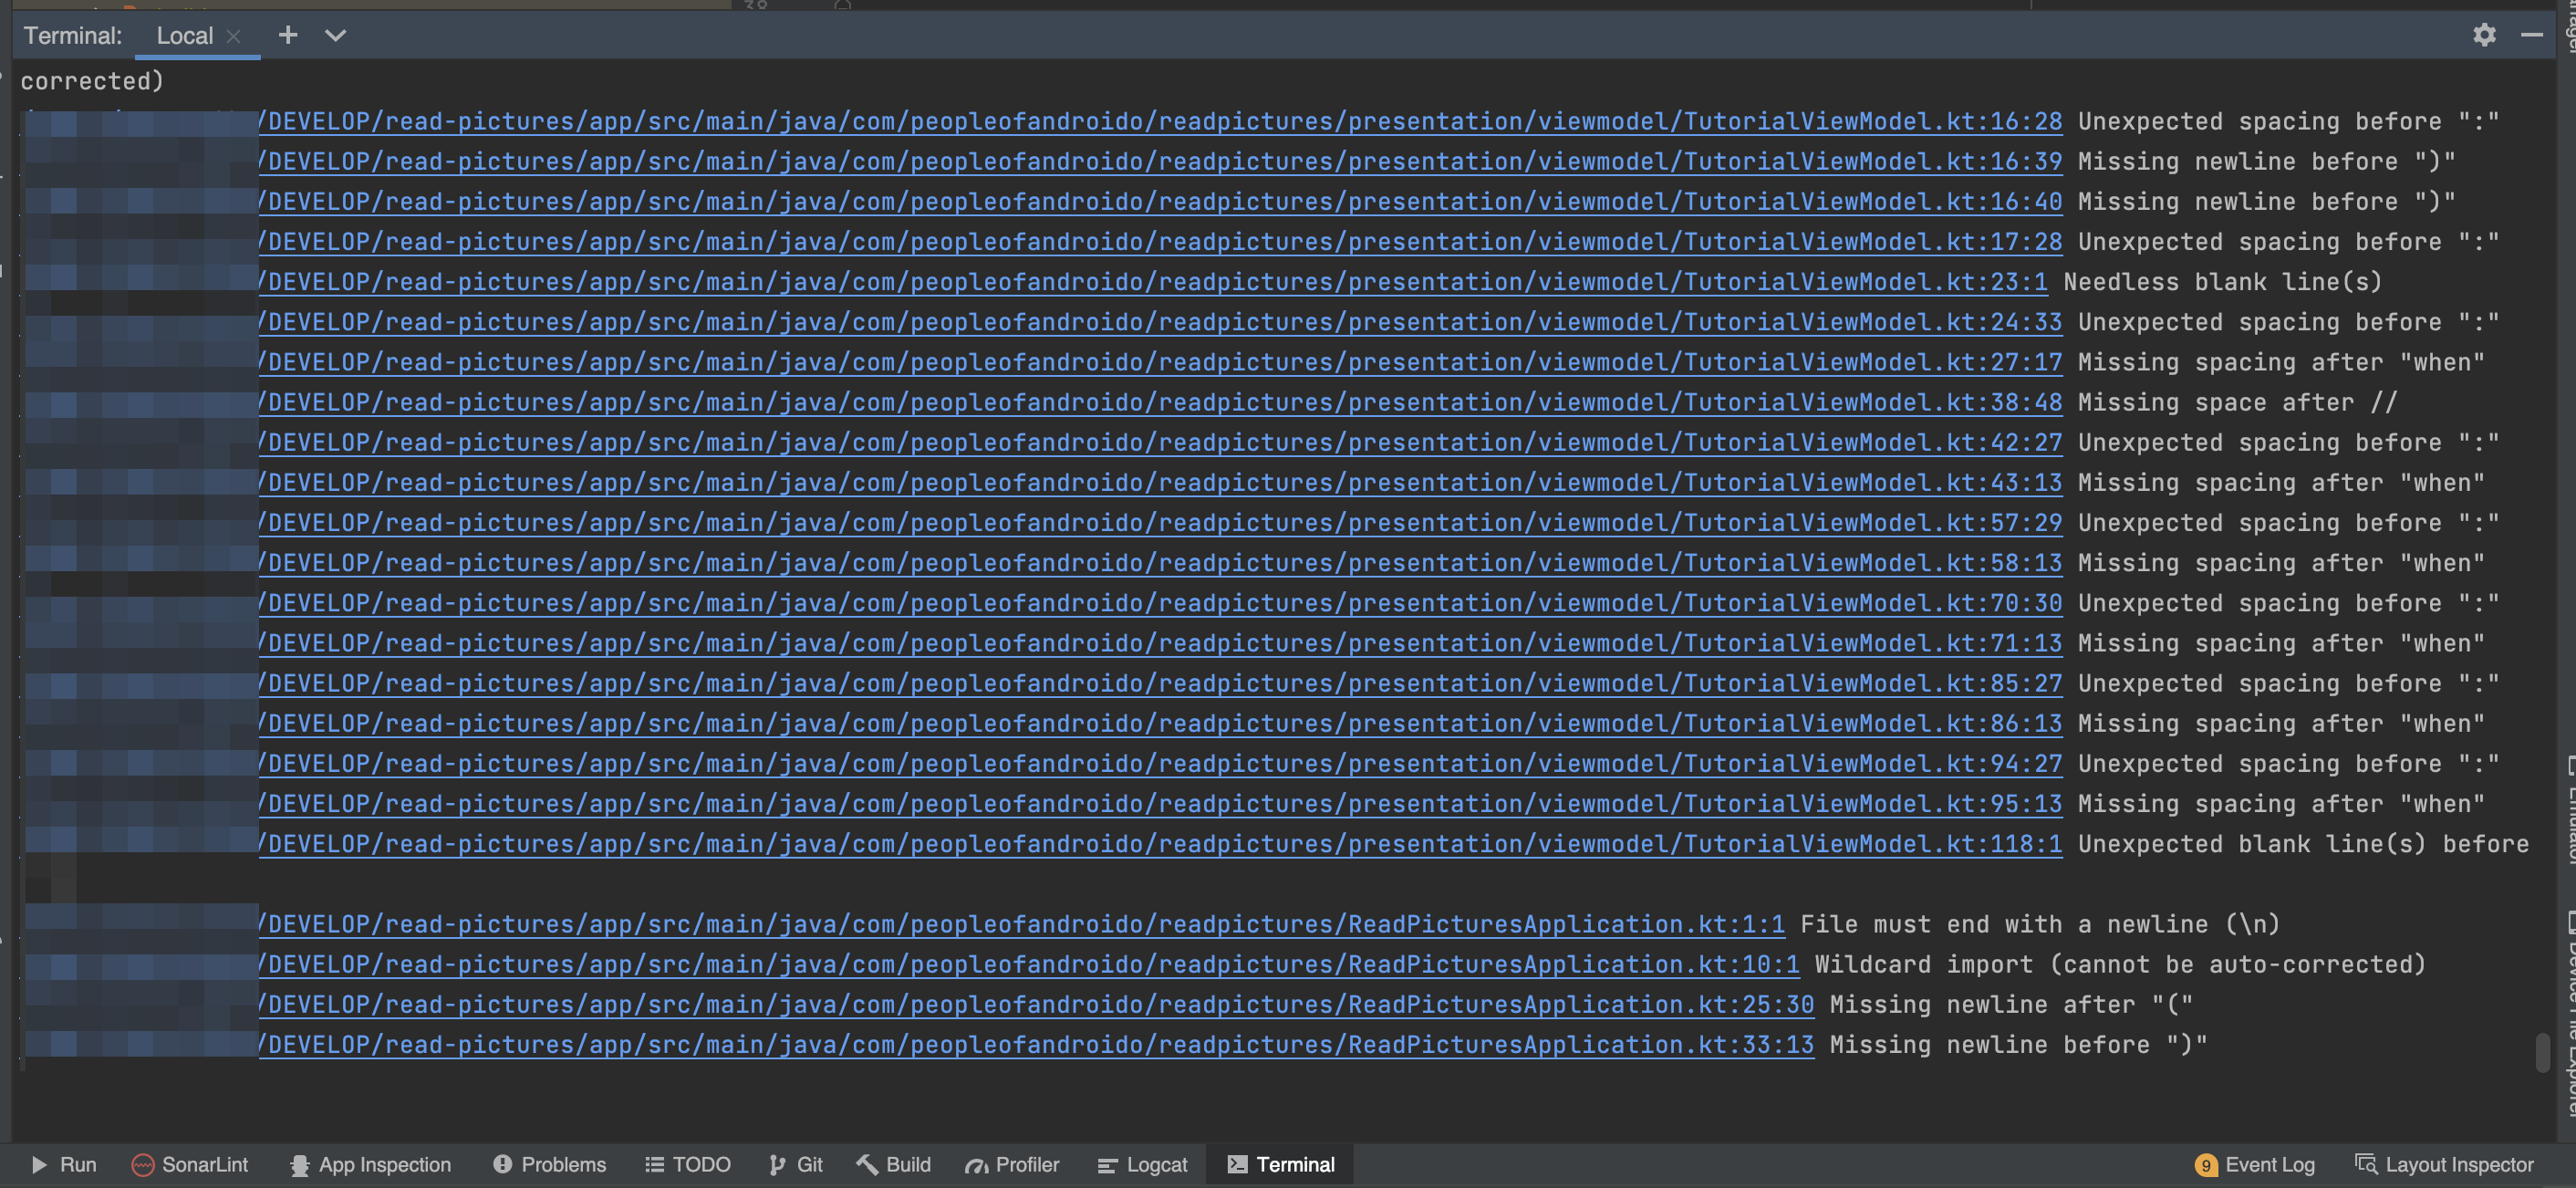2576x1188 pixels.
Task: Open the Run tool window
Action: [x=64, y=1164]
